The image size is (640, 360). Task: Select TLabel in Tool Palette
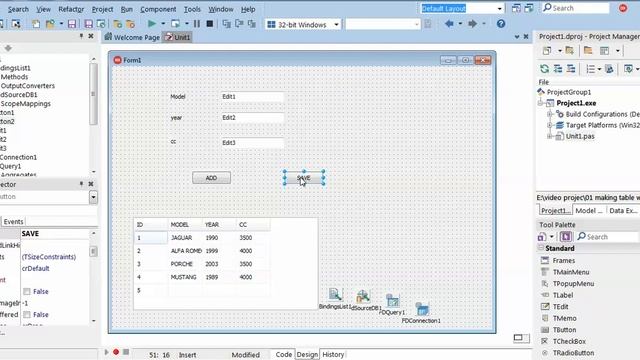(562, 295)
